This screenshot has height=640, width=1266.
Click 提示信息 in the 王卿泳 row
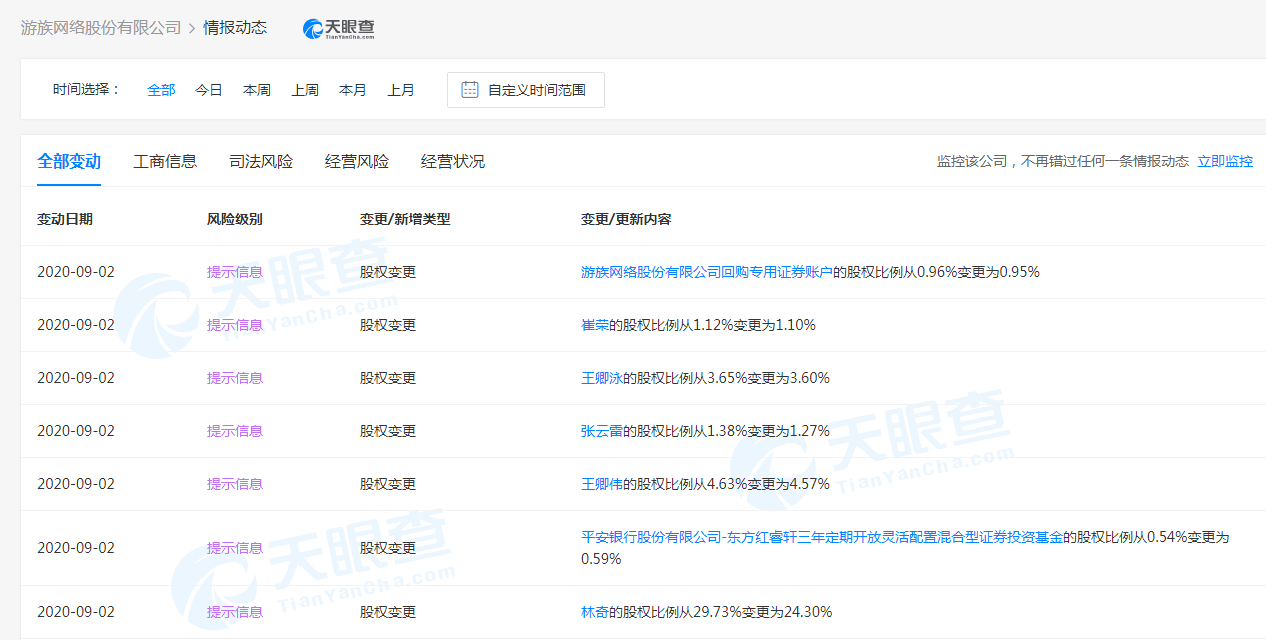point(235,378)
